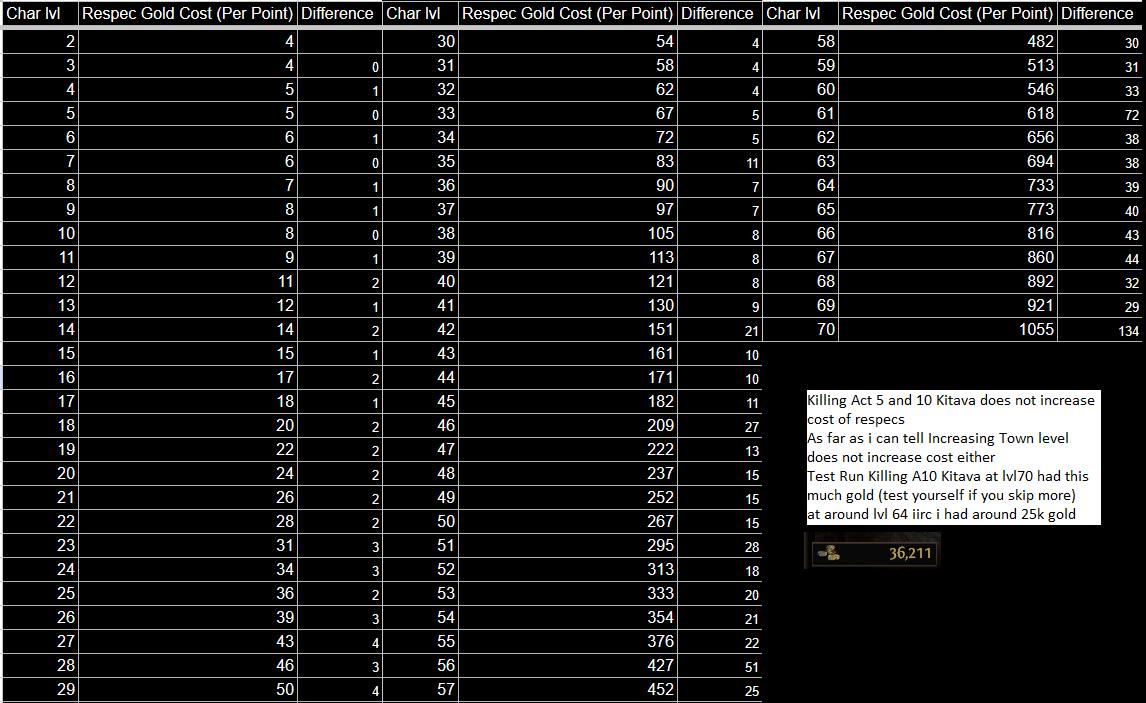Select respec cost cell 618
The width and height of the screenshot is (1146, 703).
click(x=948, y=113)
